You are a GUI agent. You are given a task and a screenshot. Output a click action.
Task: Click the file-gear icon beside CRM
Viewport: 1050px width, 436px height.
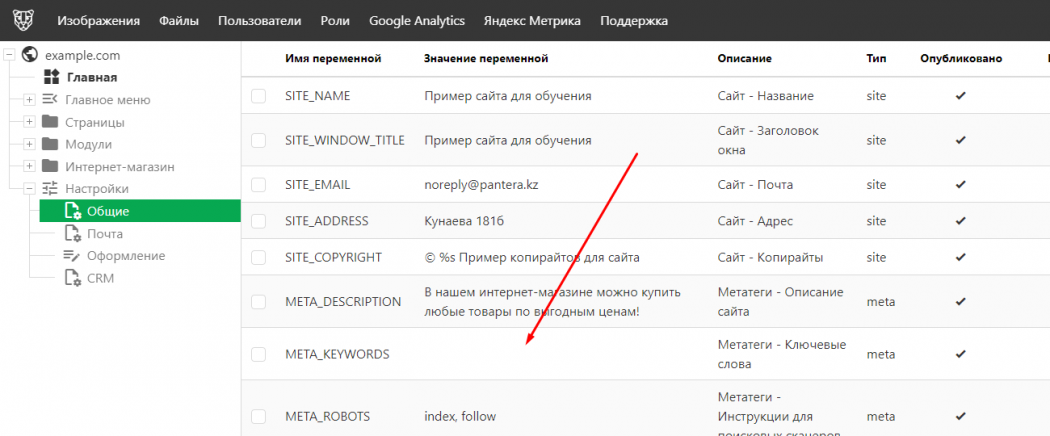pyautogui.click(x=72, y=277)
